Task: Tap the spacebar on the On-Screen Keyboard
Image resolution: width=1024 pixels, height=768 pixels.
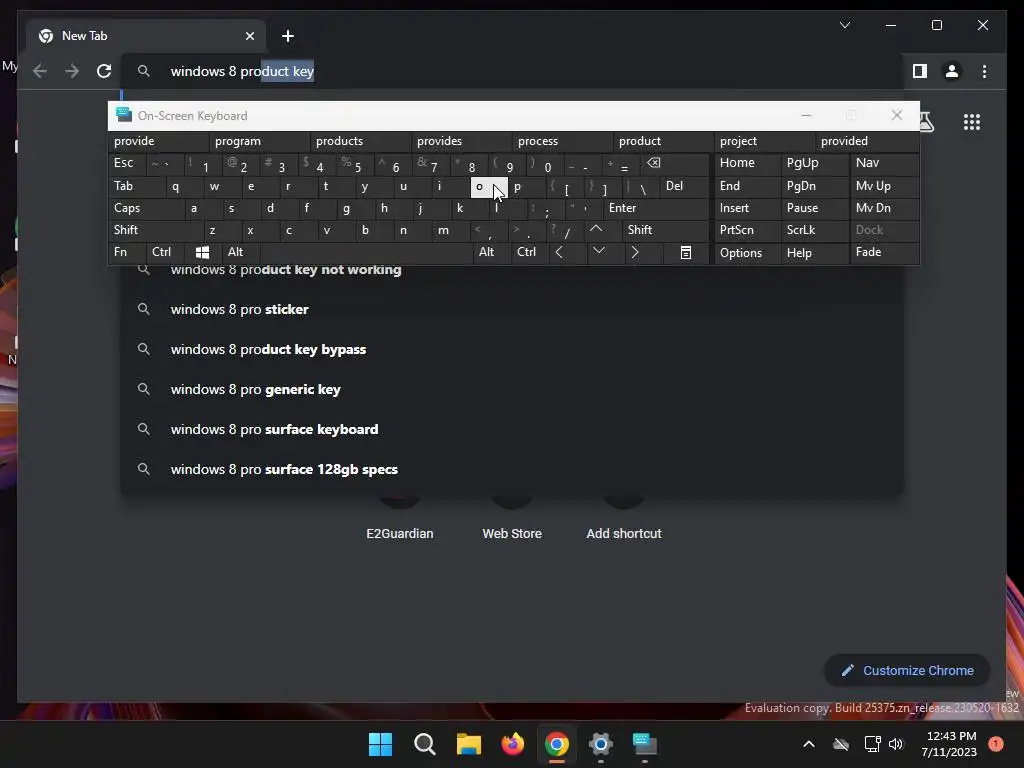Action: [x=366, y=252]
